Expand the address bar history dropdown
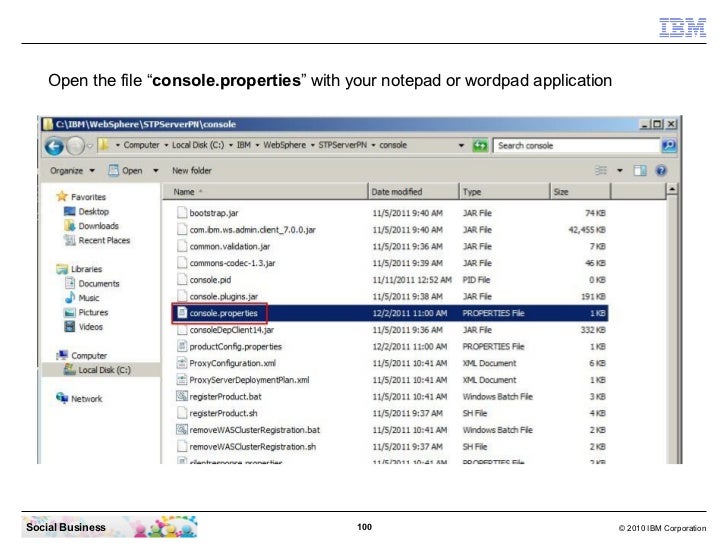 point(461,145)
